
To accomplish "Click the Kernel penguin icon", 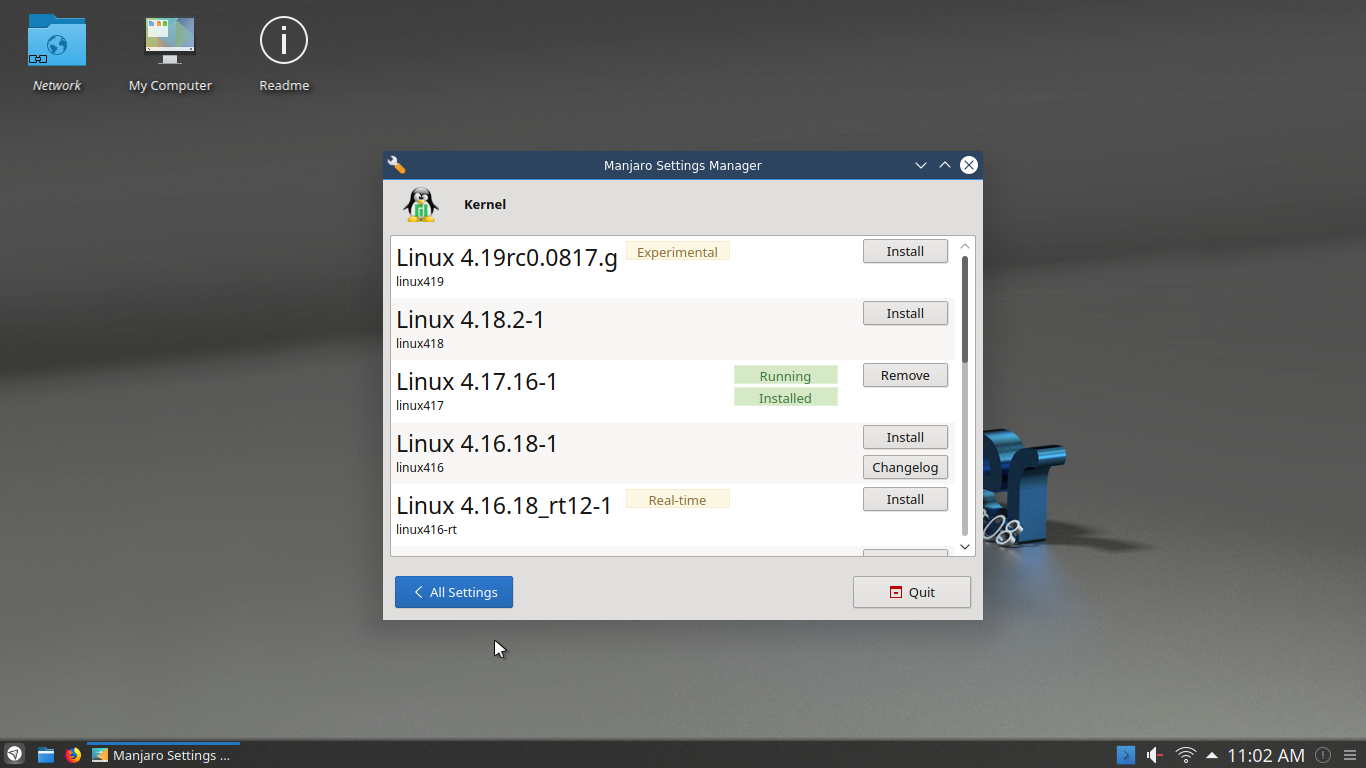I will [x=421, y=204].
